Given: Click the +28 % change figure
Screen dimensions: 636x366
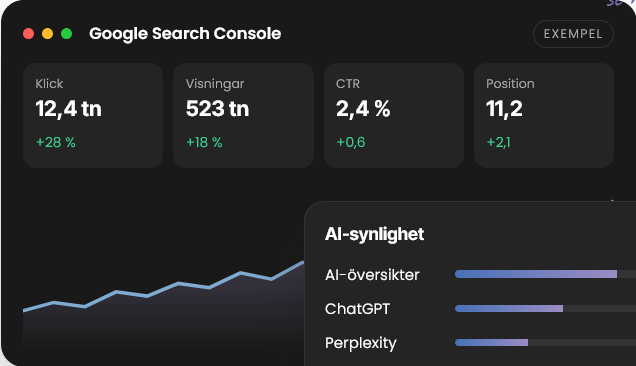Looking at the screenshot, I should coord(56,142).
